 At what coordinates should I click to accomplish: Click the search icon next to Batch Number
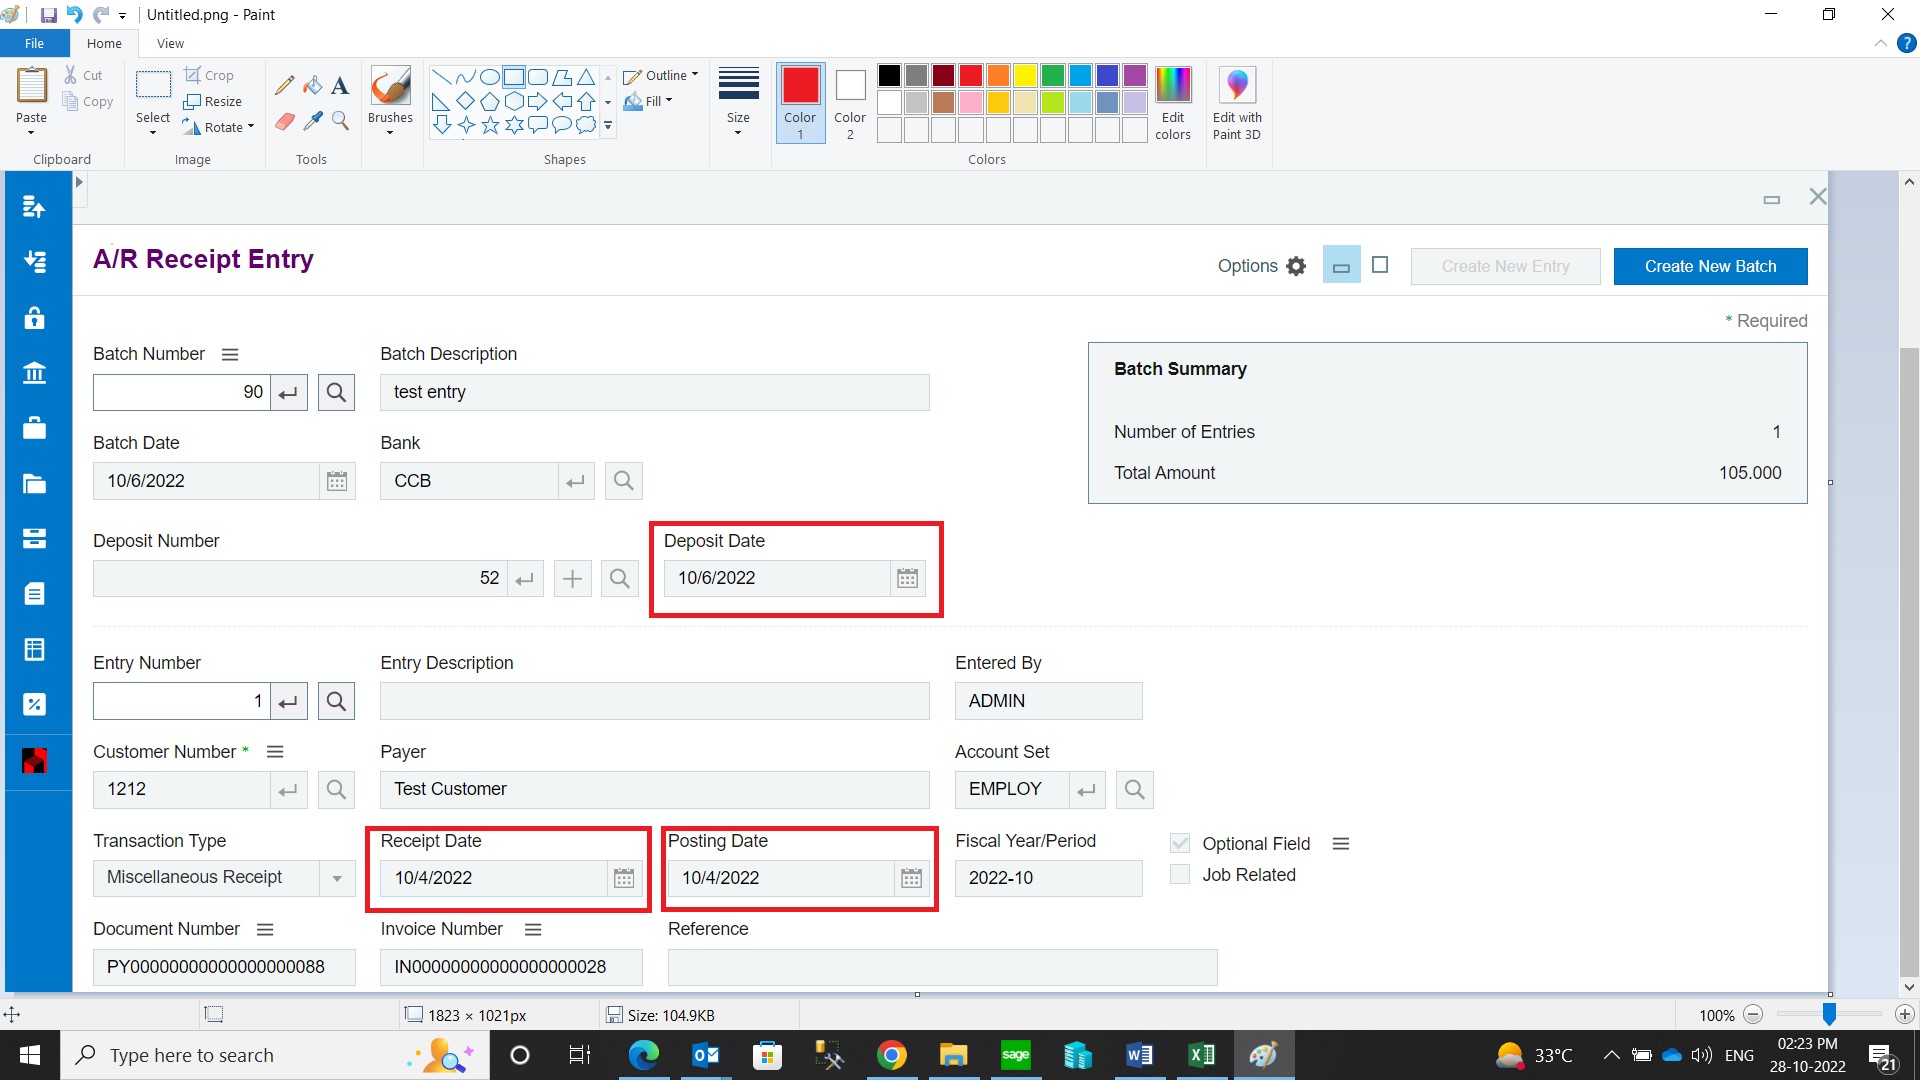tap(335, 392)
